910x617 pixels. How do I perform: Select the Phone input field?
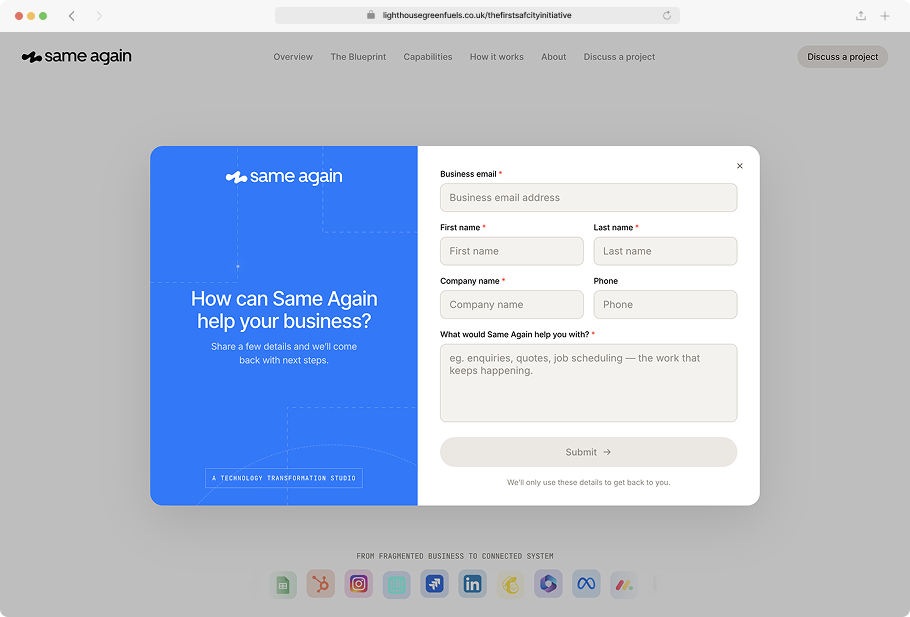pos(665,304)
